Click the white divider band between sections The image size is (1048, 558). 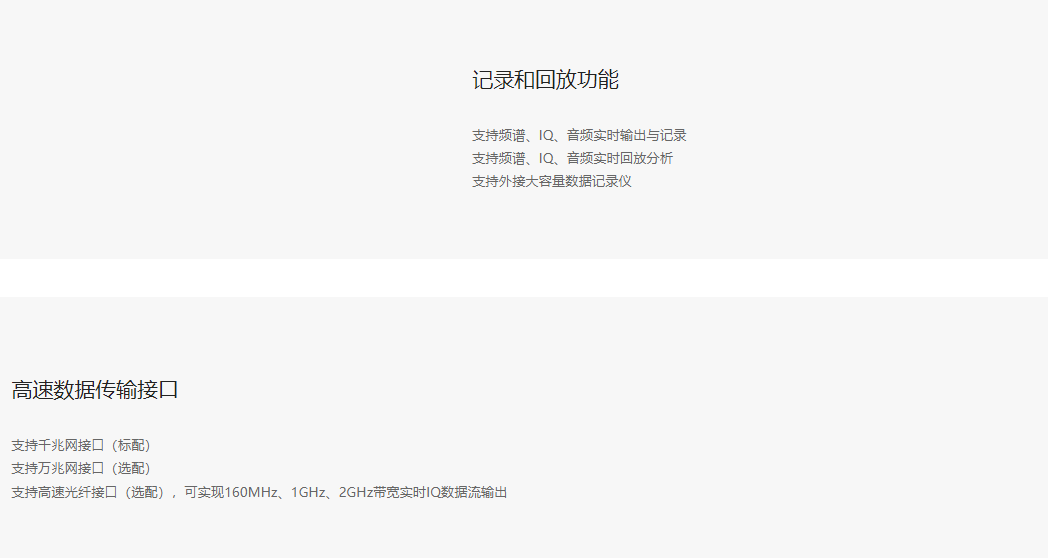524,278
